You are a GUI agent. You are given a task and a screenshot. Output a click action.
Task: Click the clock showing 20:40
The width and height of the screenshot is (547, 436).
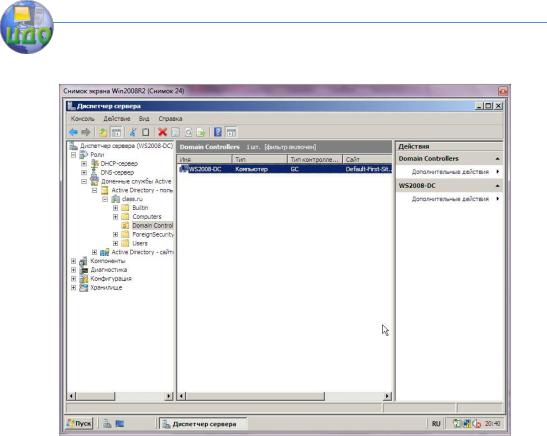[492, 423]
